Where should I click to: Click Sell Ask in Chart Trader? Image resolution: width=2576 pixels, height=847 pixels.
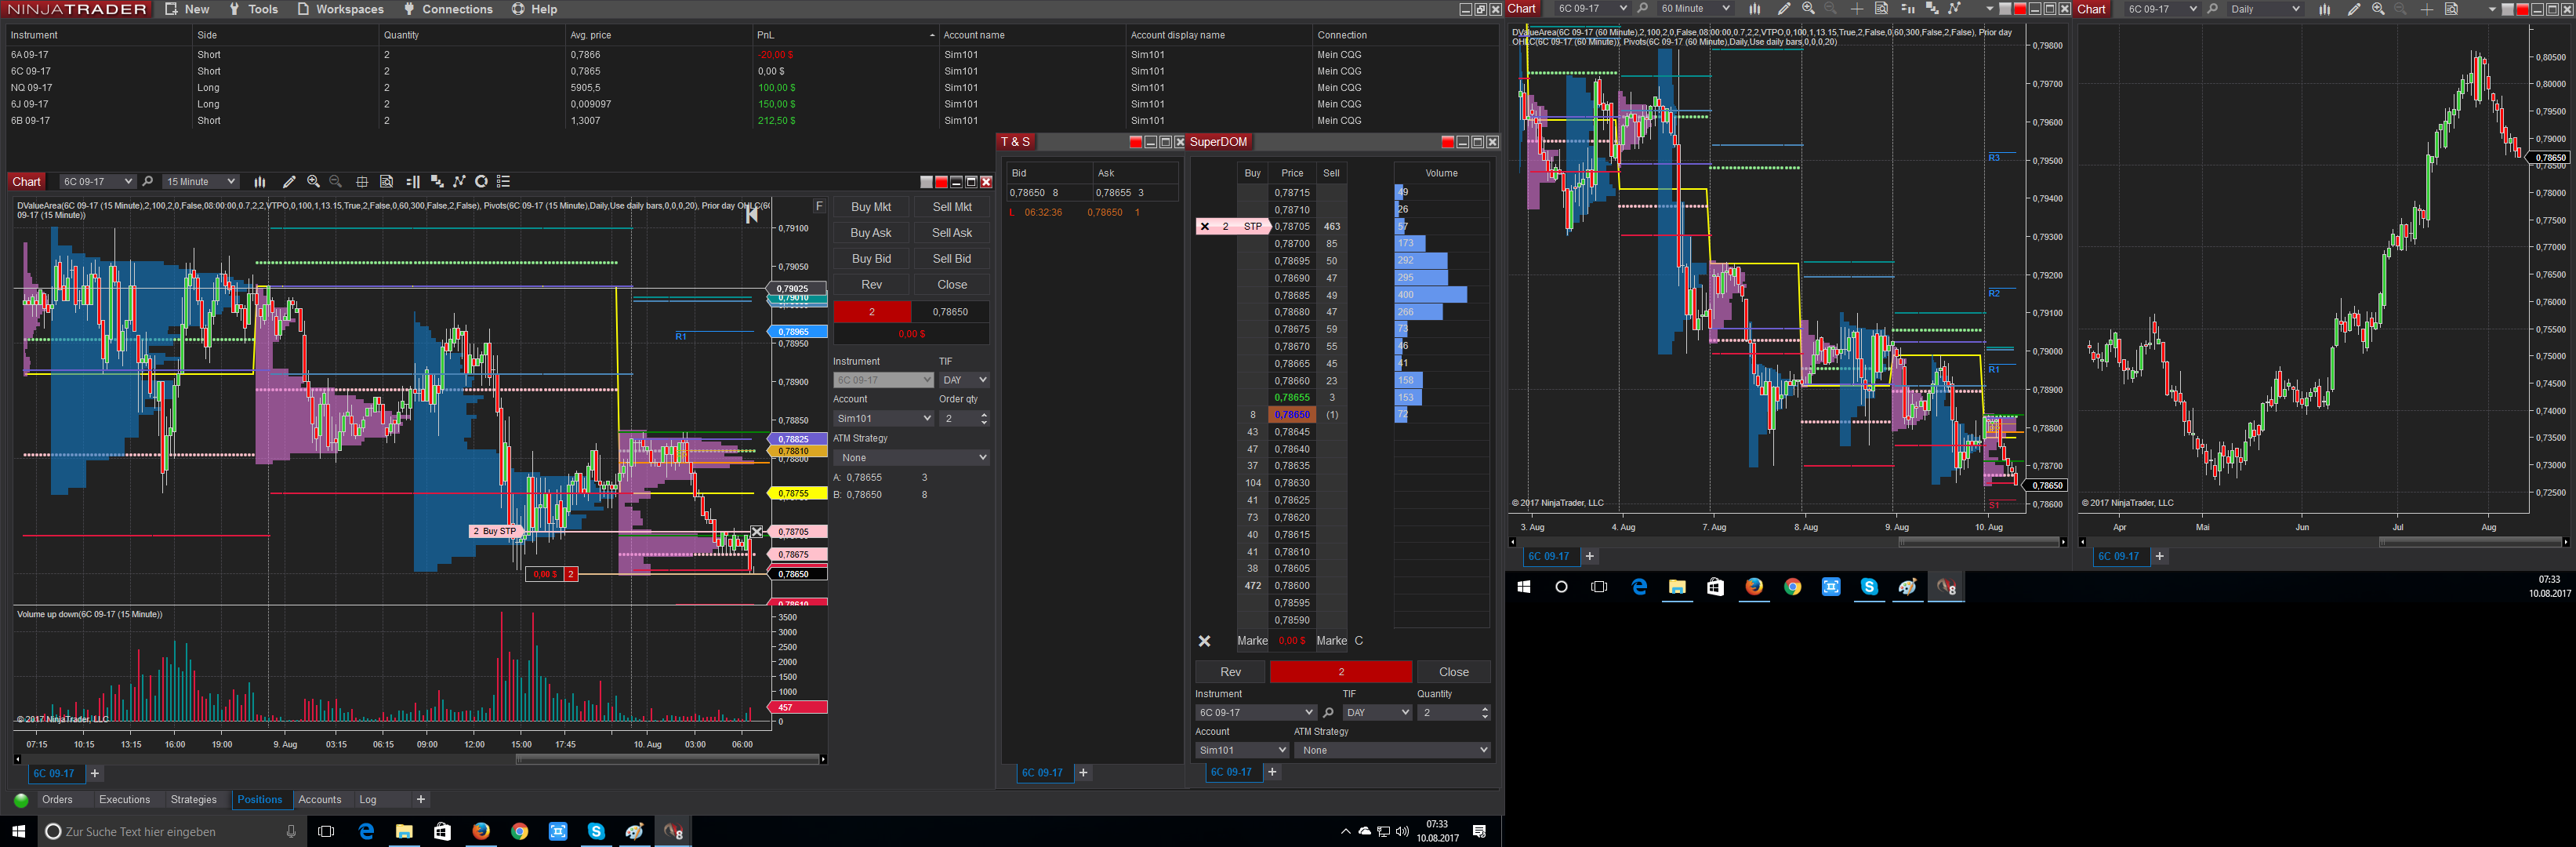(952, 233)
